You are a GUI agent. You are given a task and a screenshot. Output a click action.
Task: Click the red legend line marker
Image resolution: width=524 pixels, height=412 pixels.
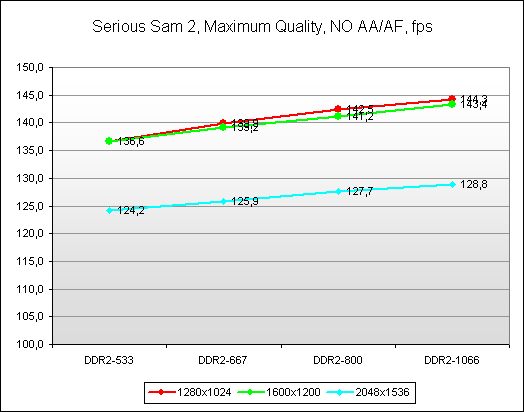click(x=161, y=392)
